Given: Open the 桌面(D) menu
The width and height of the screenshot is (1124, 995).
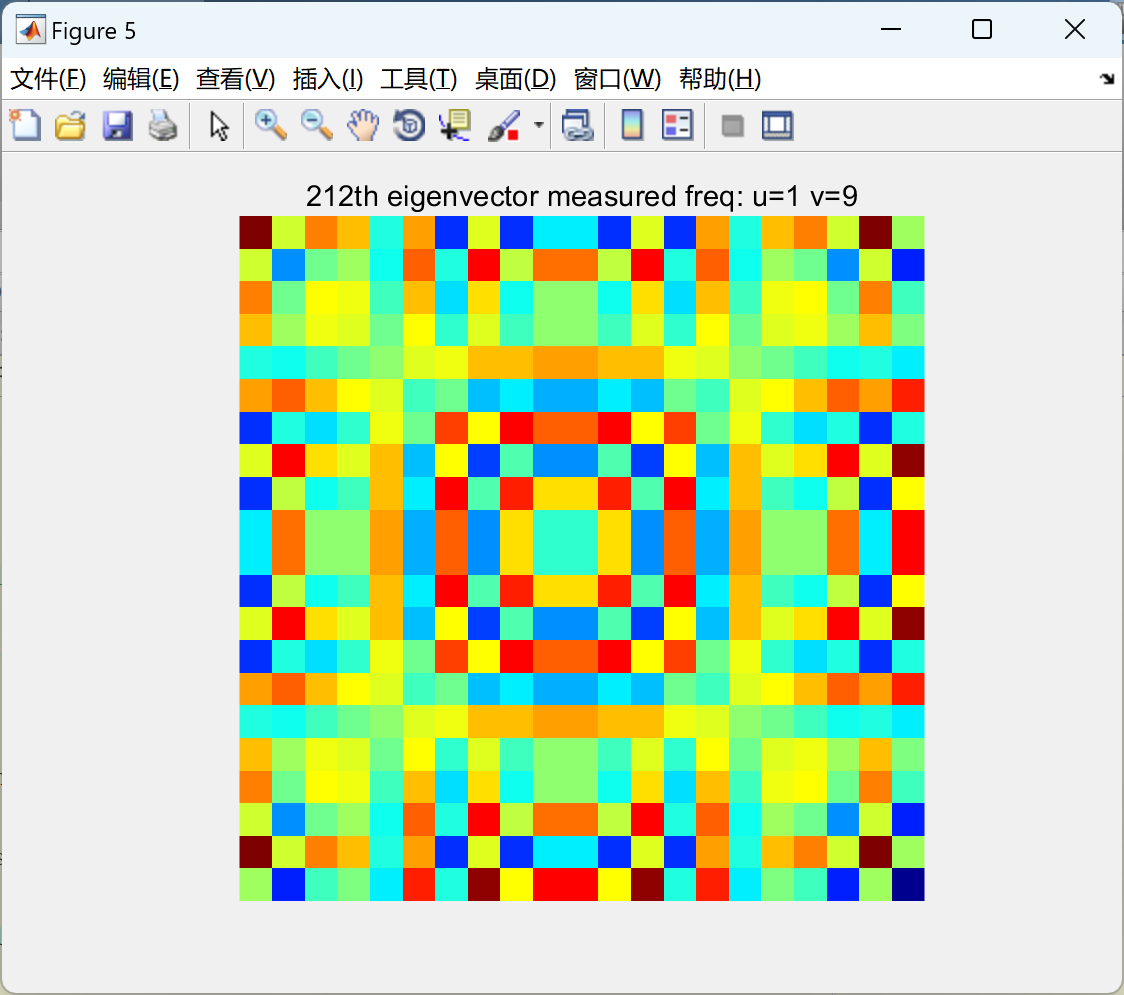Looking at the screenshot, I should coord(515,79).
